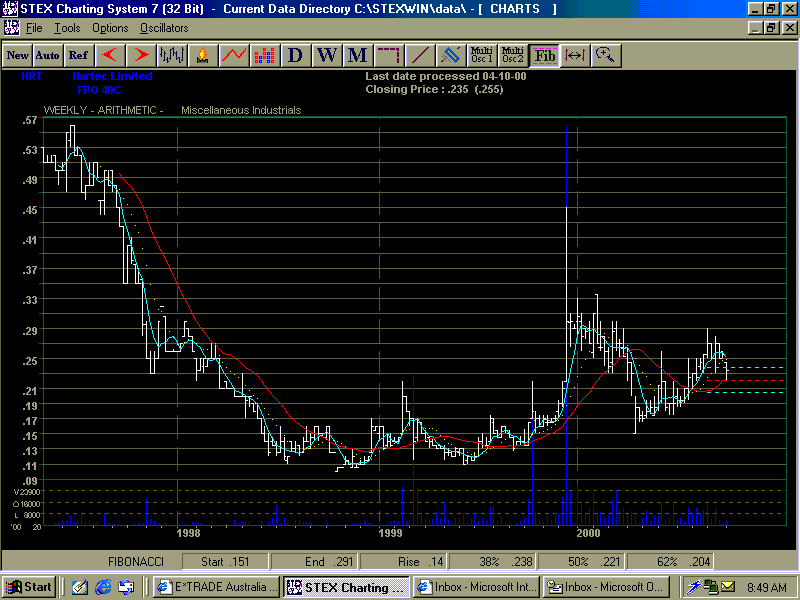The image size is (800, 600).
Task: Click the FPO 40C security type label
Action: tap(99, 90)
